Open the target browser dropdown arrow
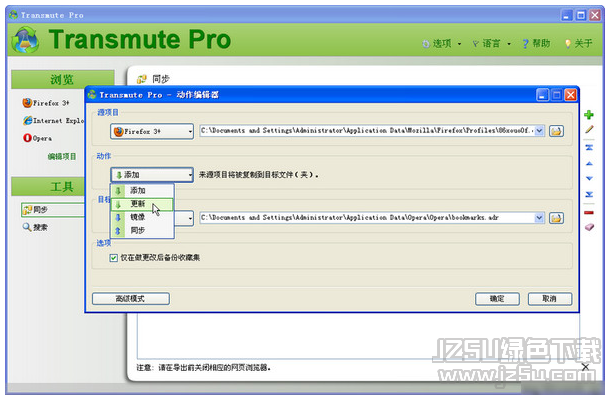614x402 pixels. 190,218
